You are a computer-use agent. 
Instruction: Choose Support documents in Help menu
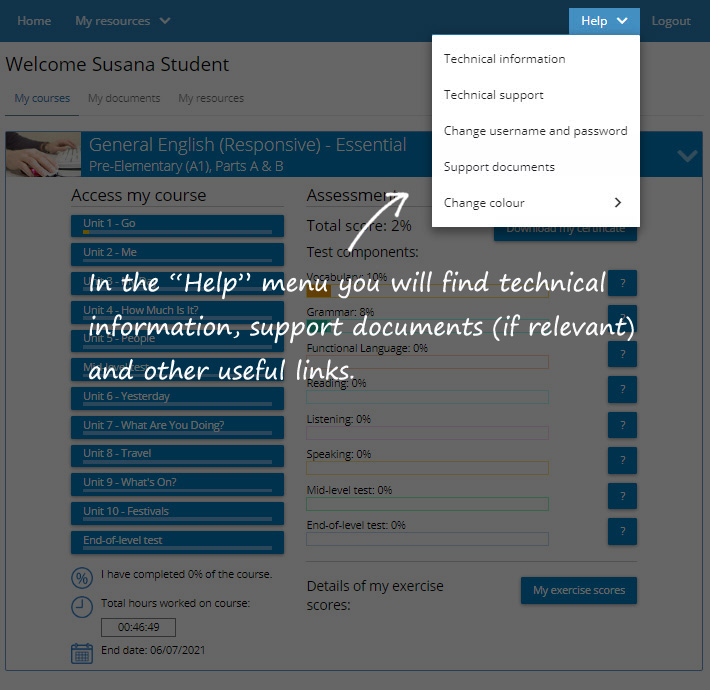[x=499, y=167]
